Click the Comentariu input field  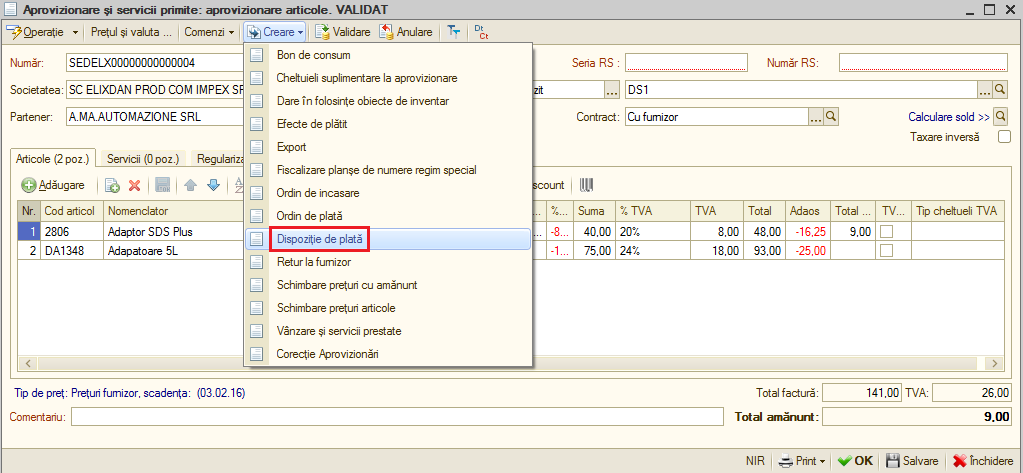click(x=397, y=417)
